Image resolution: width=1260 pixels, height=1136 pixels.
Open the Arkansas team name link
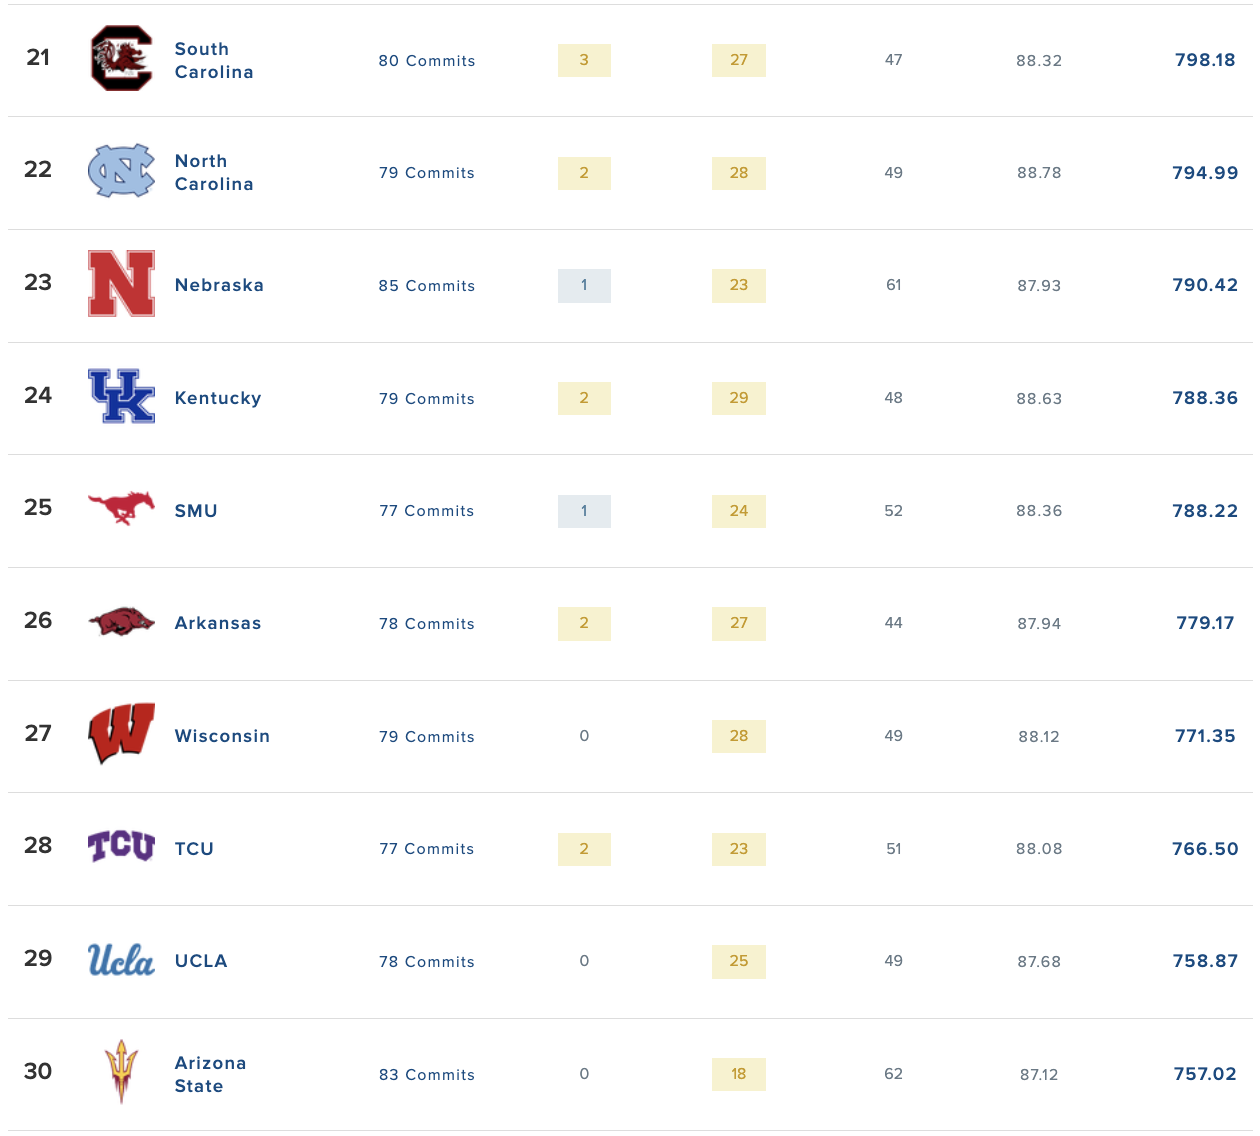click(x=218, y=623)
